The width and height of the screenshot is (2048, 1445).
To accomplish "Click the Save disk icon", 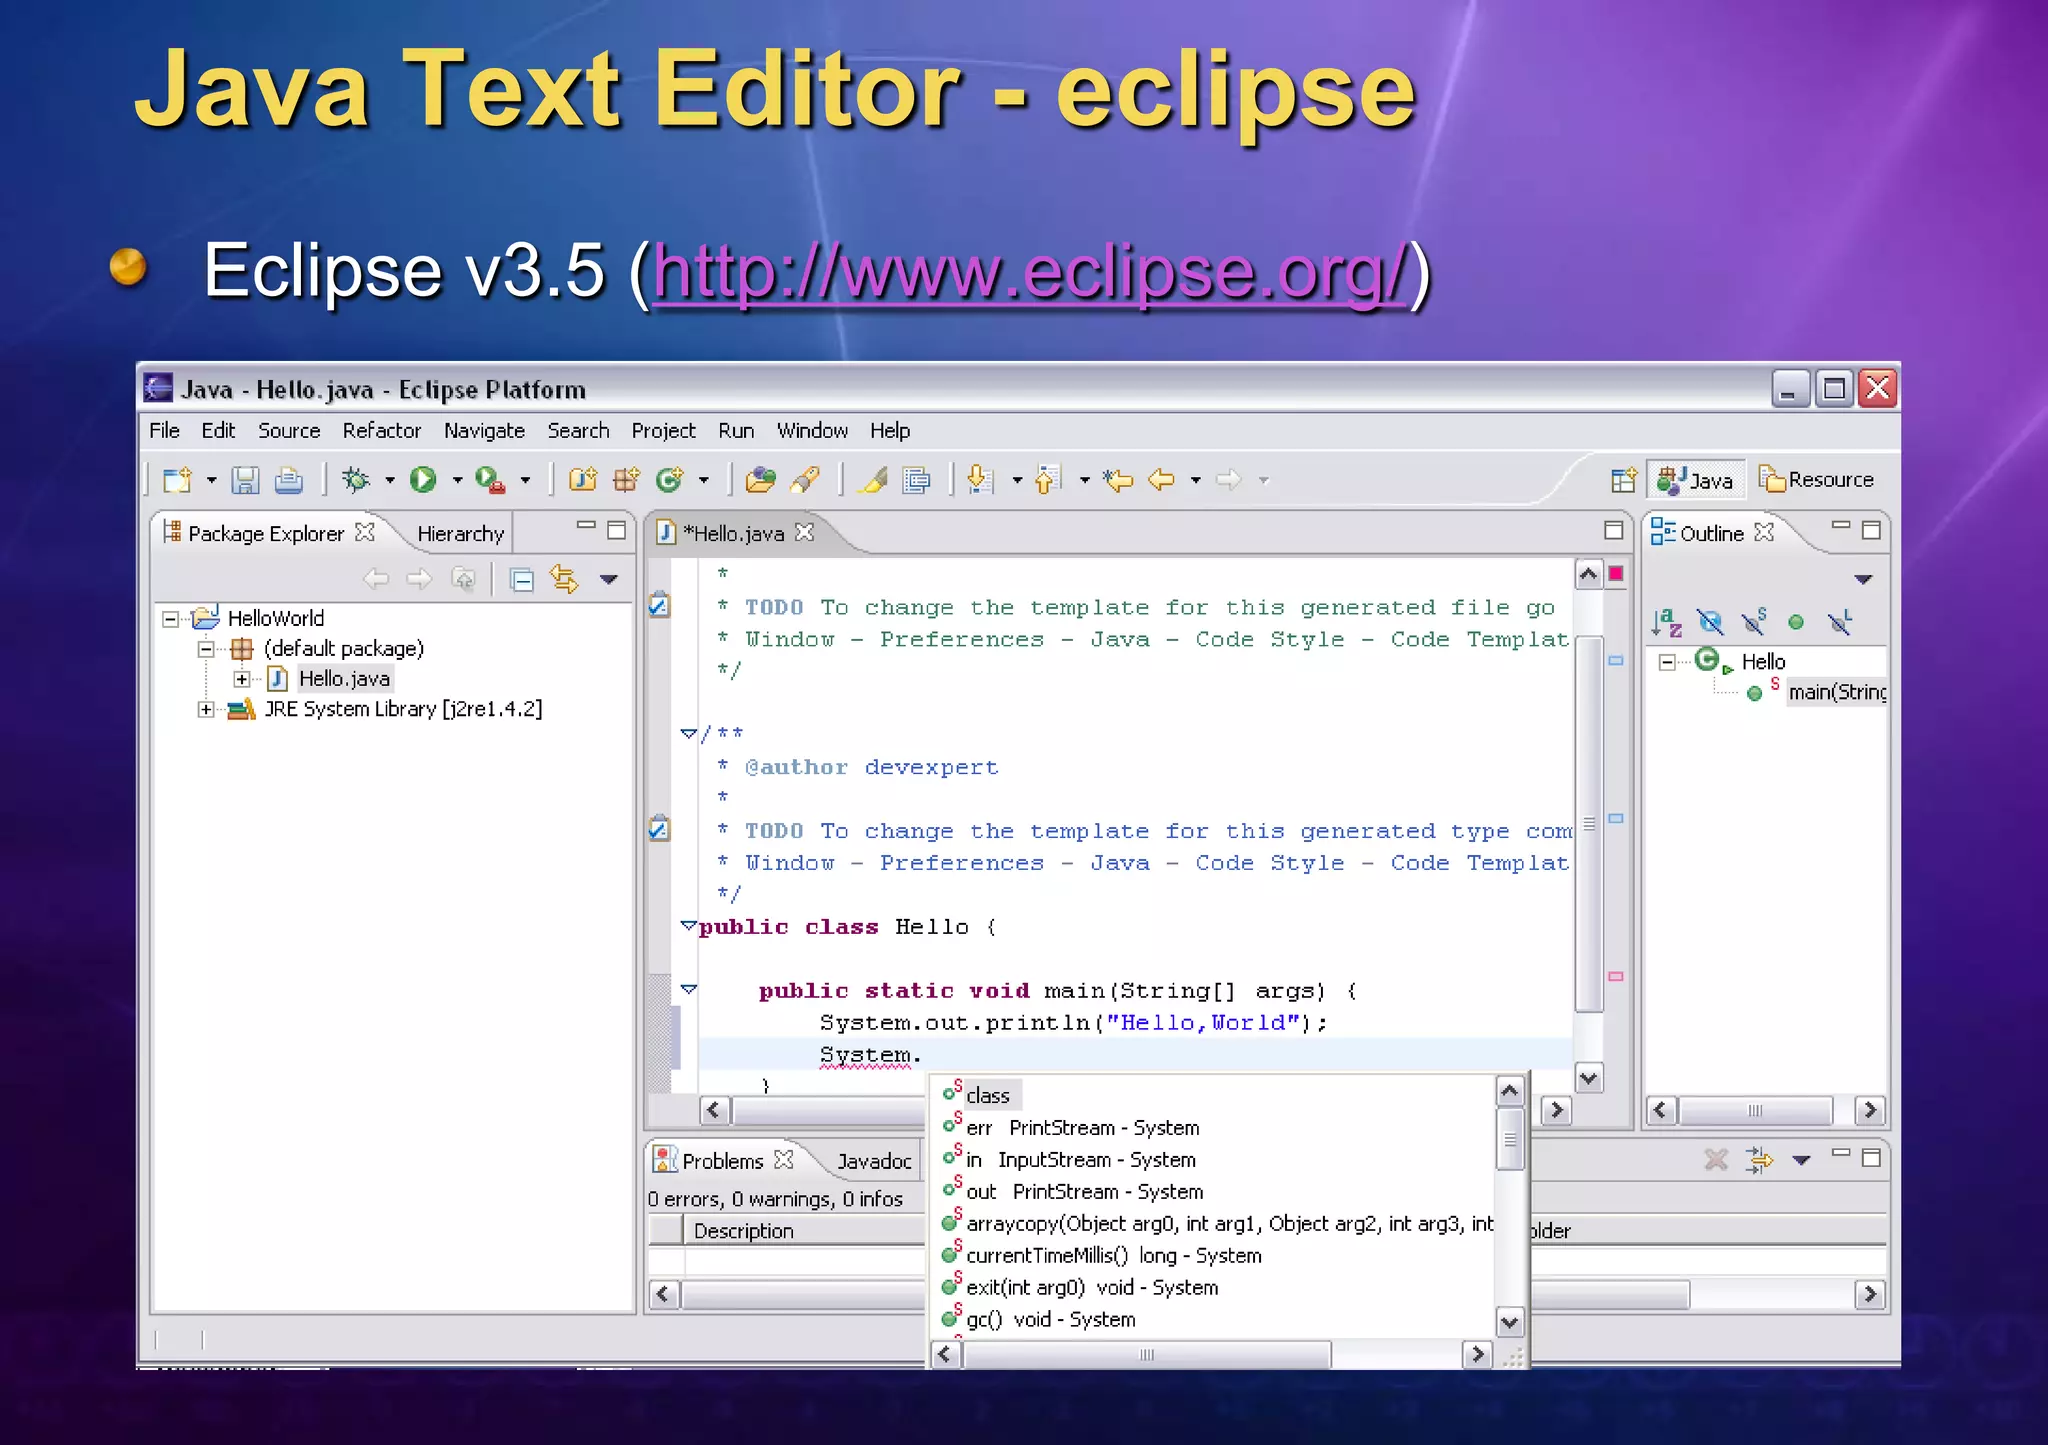I will (245, 480).
